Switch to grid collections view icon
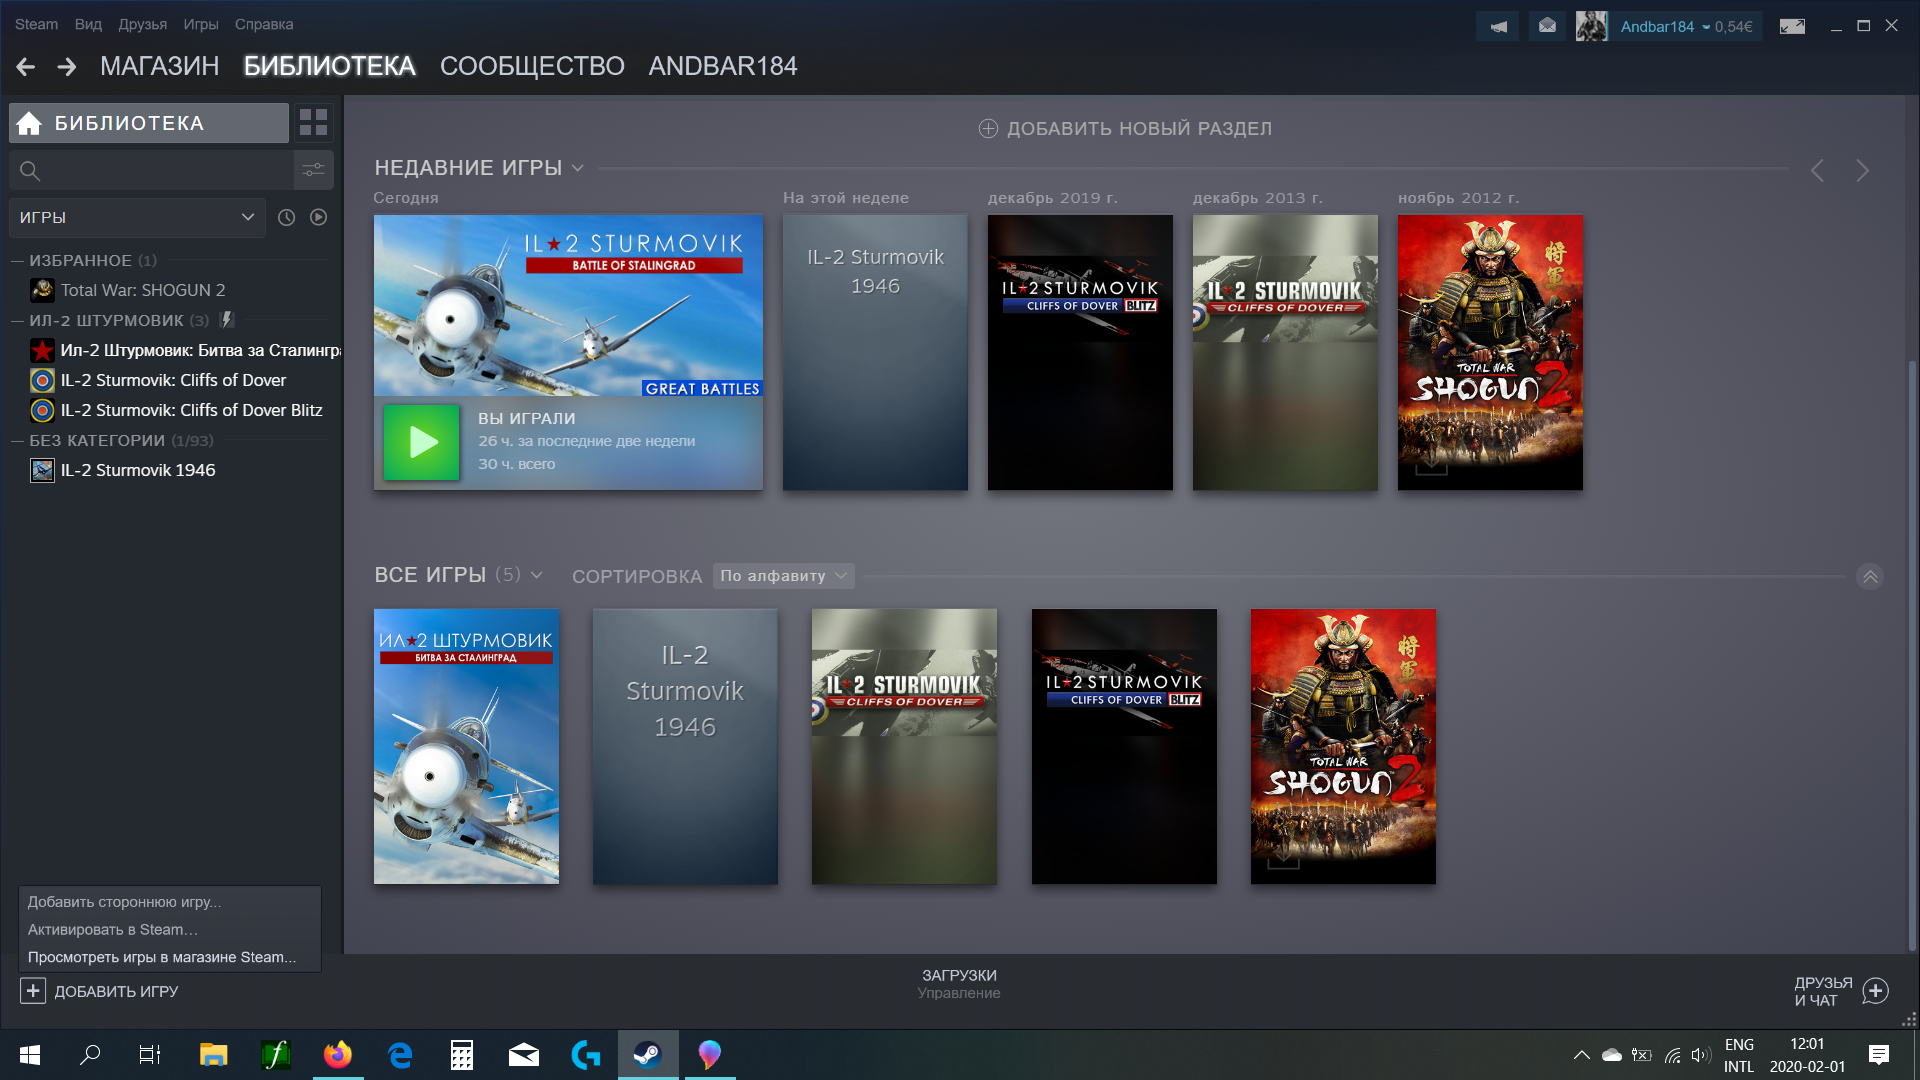This screenshot has width=1920, height=1080. [x=313, y=122]
